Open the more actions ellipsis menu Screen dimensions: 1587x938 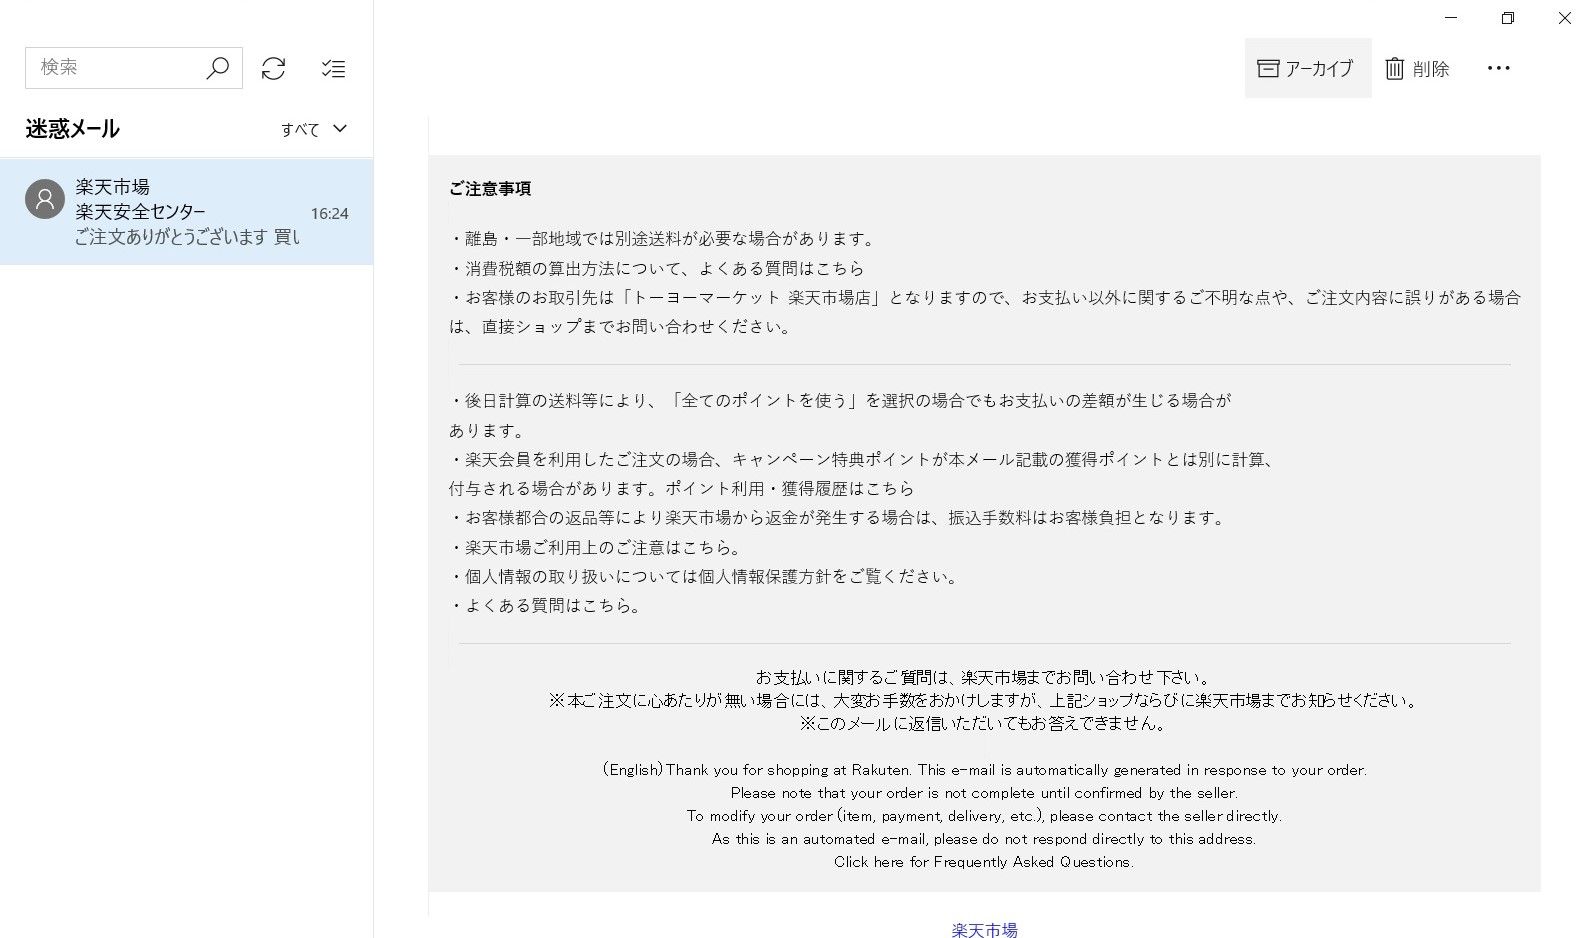coord(1498,68)
